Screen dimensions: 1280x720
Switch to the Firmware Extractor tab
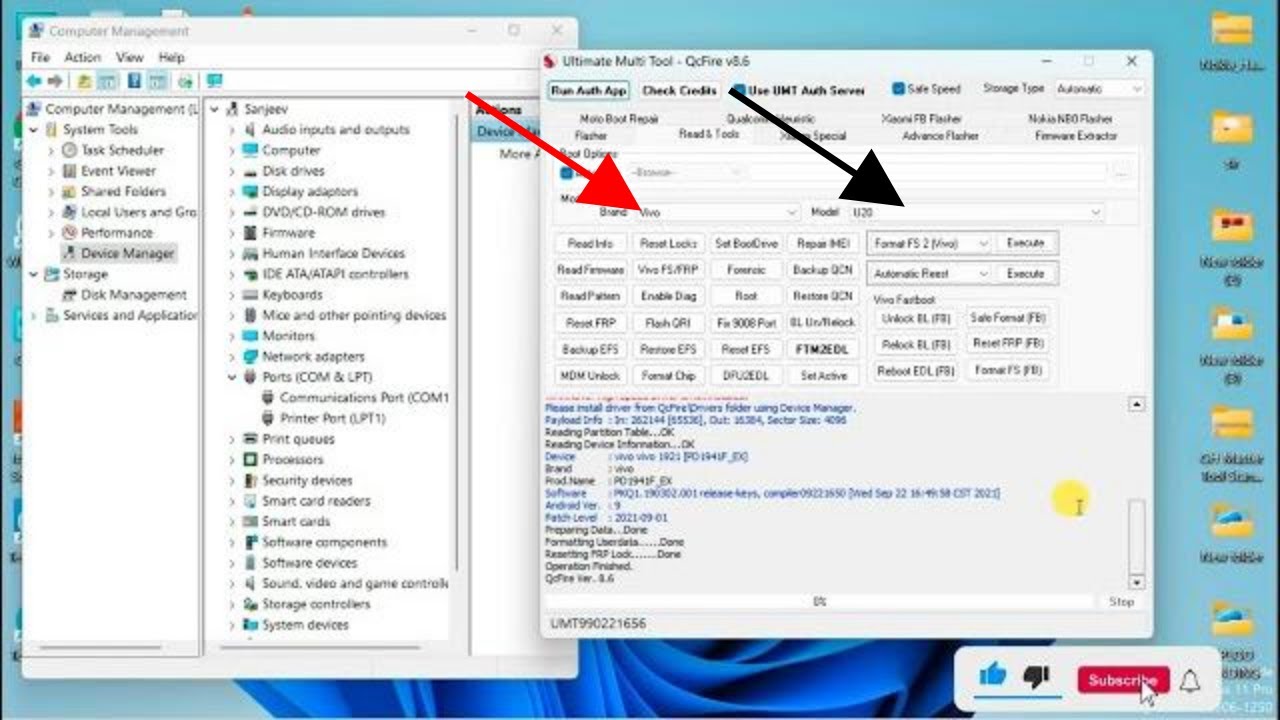(1076, 135)
